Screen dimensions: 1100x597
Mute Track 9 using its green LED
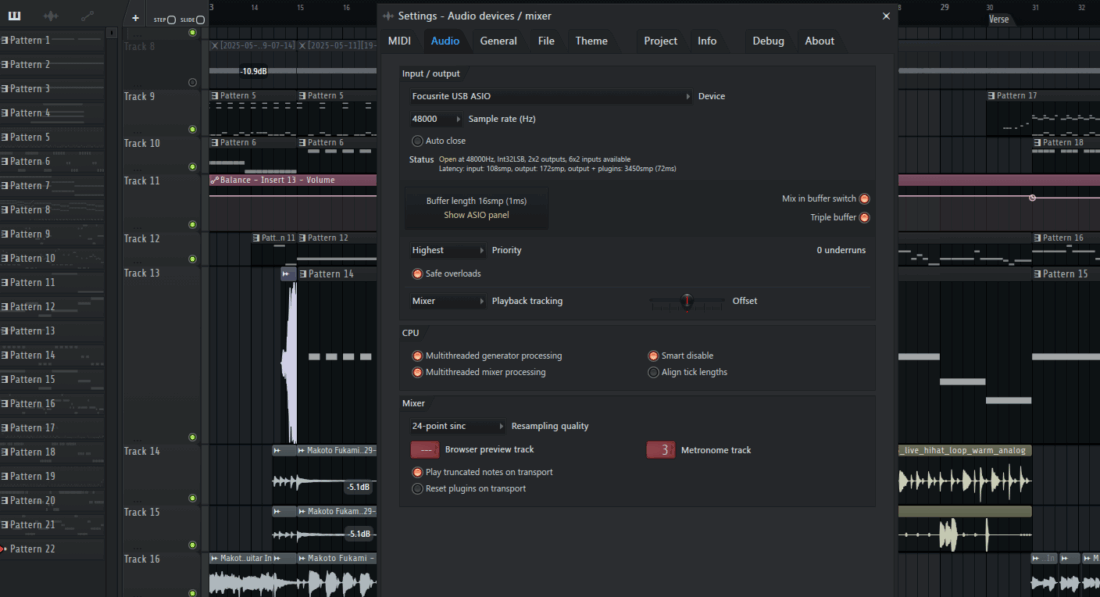pyautogui.click(x=192, y=129)
